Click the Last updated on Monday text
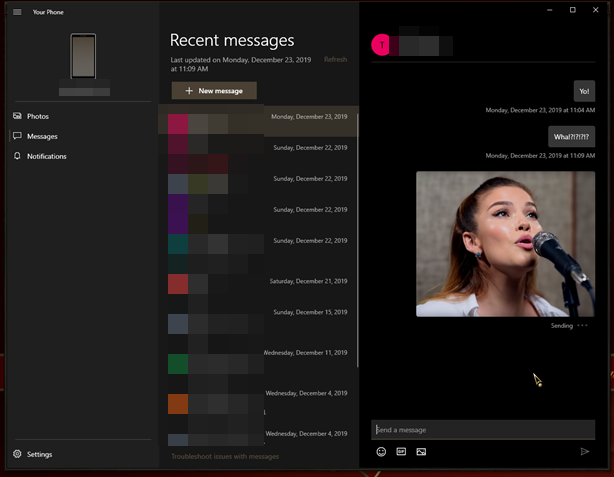 coord(241,64)
